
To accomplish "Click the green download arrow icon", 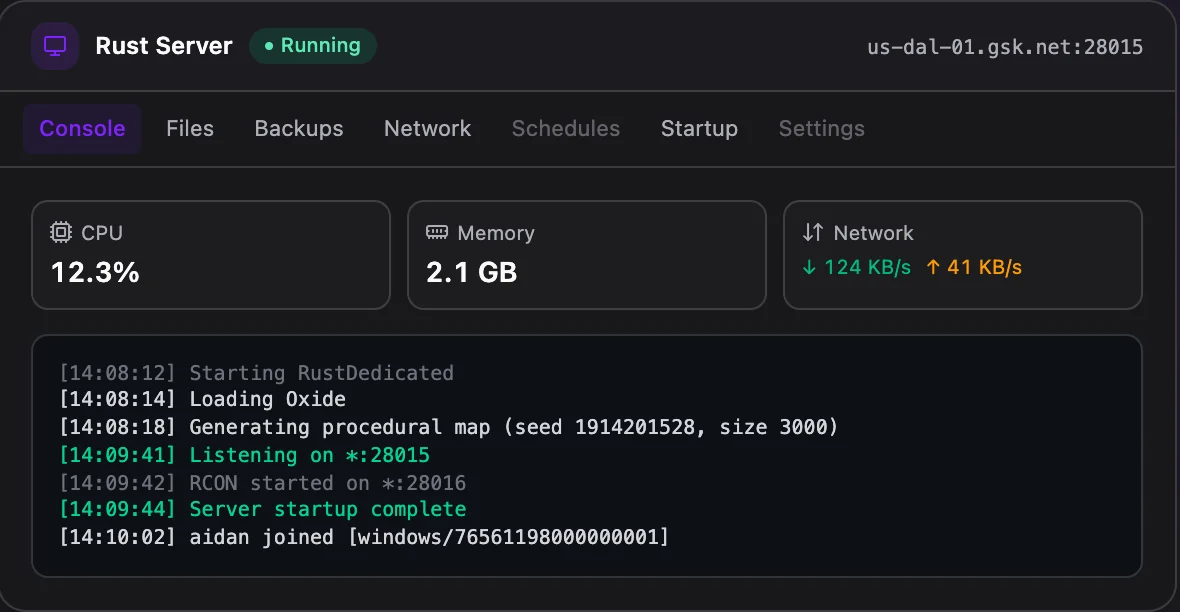I will (x=809, y=267).
